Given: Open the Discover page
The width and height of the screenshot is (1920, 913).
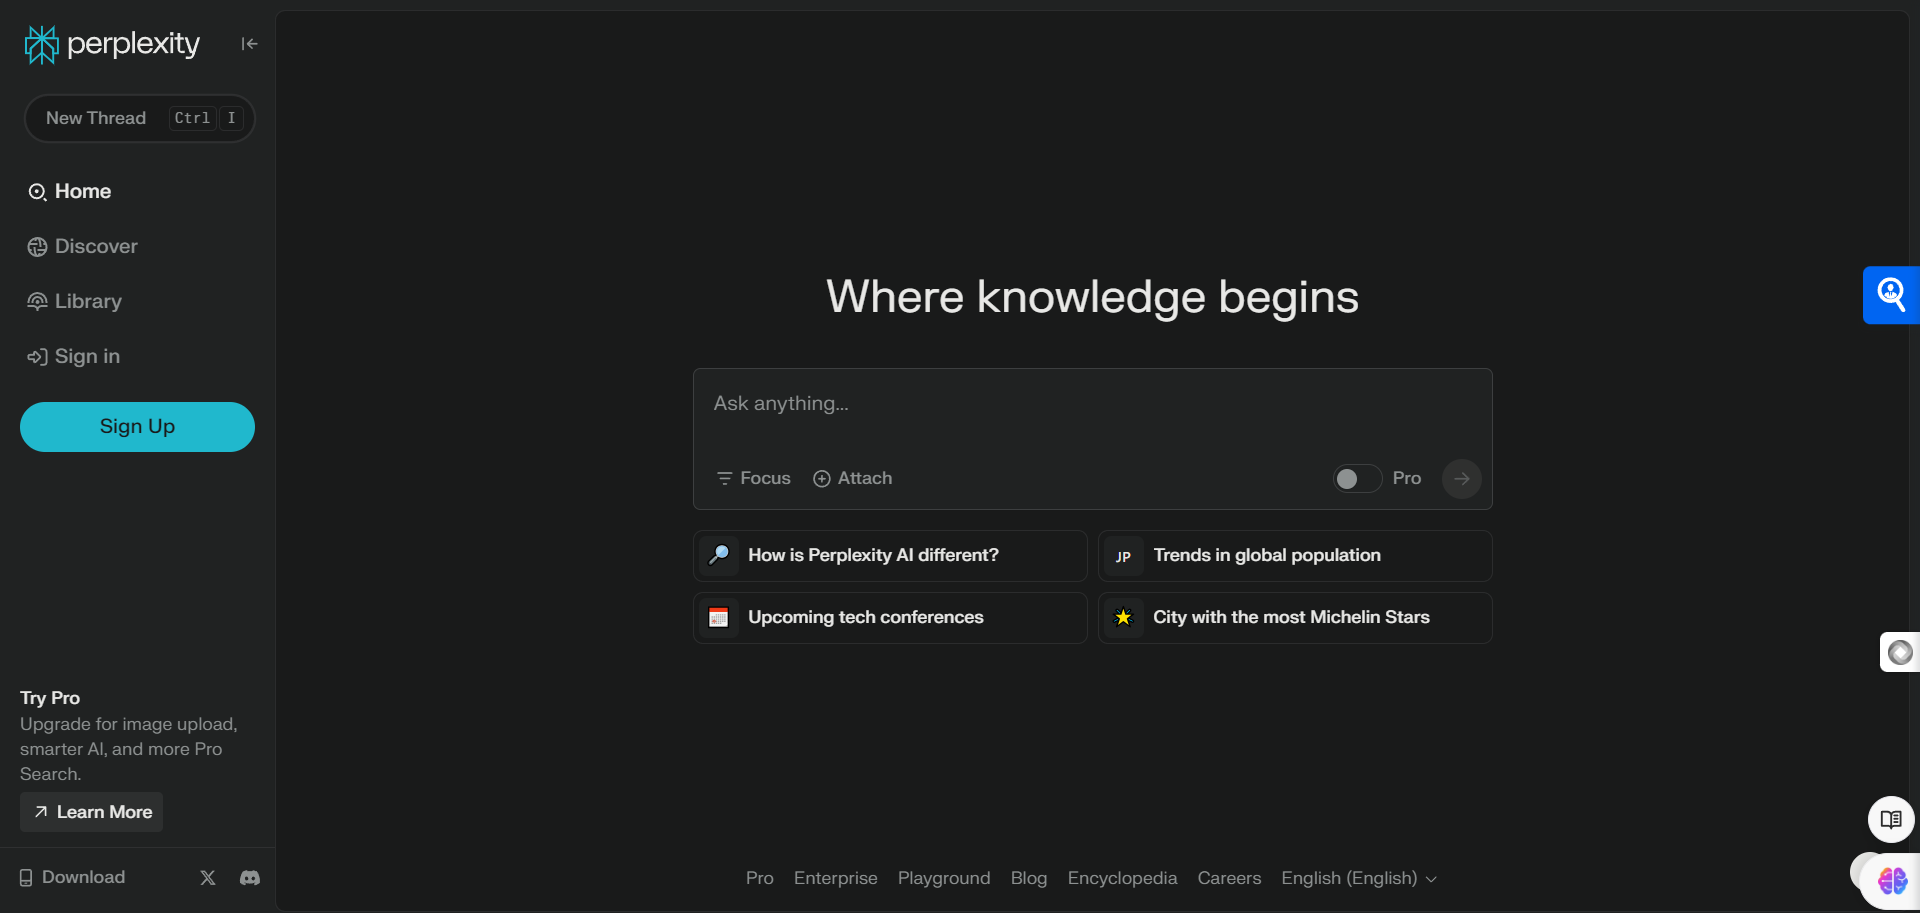Looking at the screenshot, I should tap(82, 246).
